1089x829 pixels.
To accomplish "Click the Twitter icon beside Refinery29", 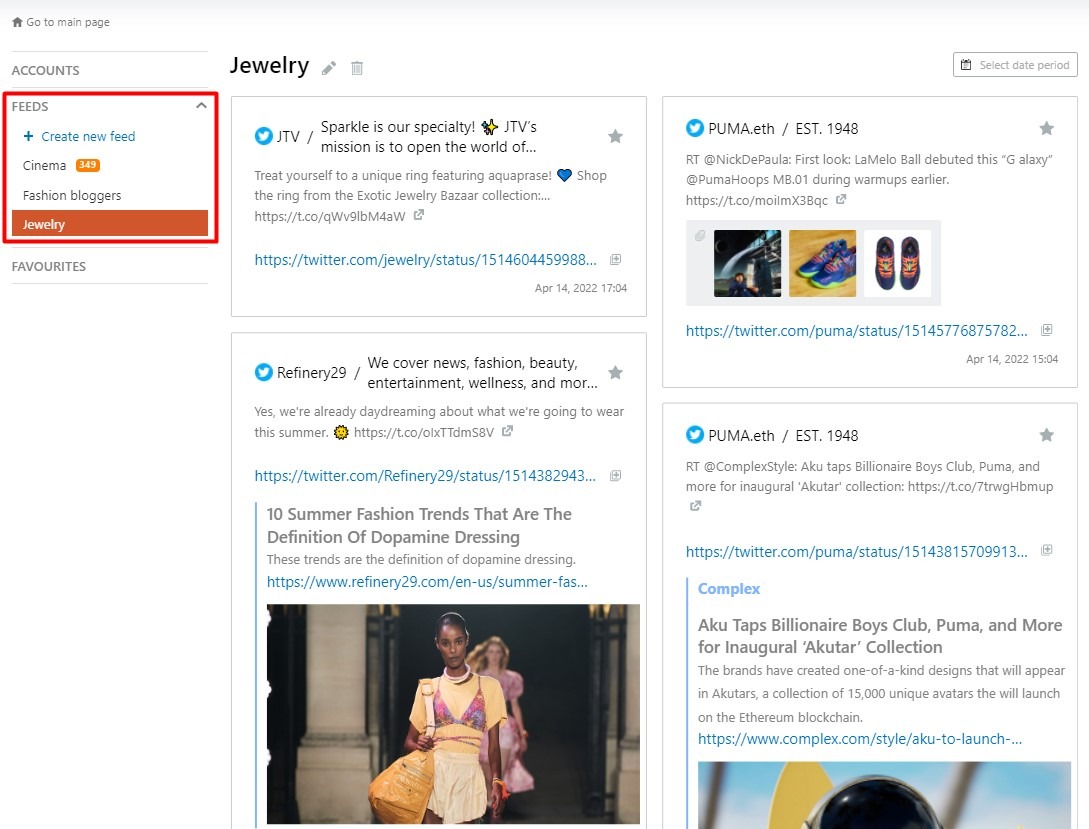I will coord(264,372).
